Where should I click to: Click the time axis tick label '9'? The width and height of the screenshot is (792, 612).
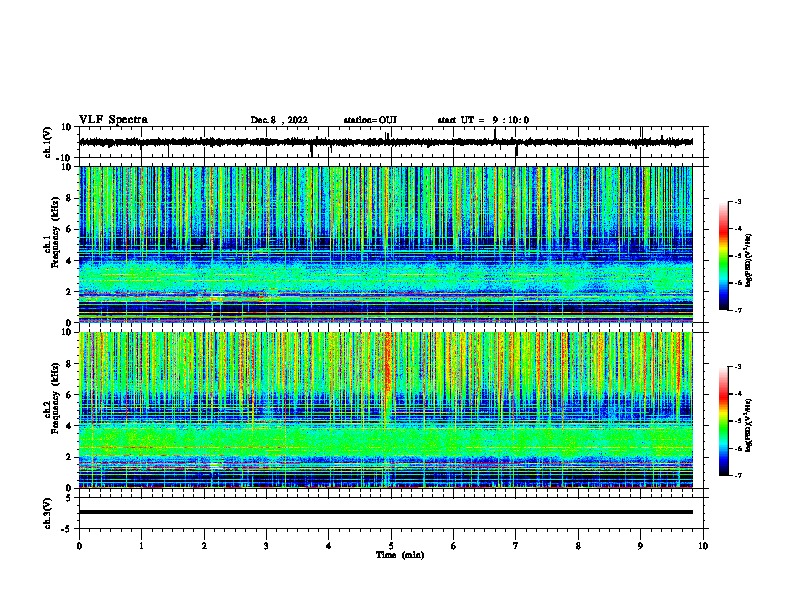coord(640,546)
